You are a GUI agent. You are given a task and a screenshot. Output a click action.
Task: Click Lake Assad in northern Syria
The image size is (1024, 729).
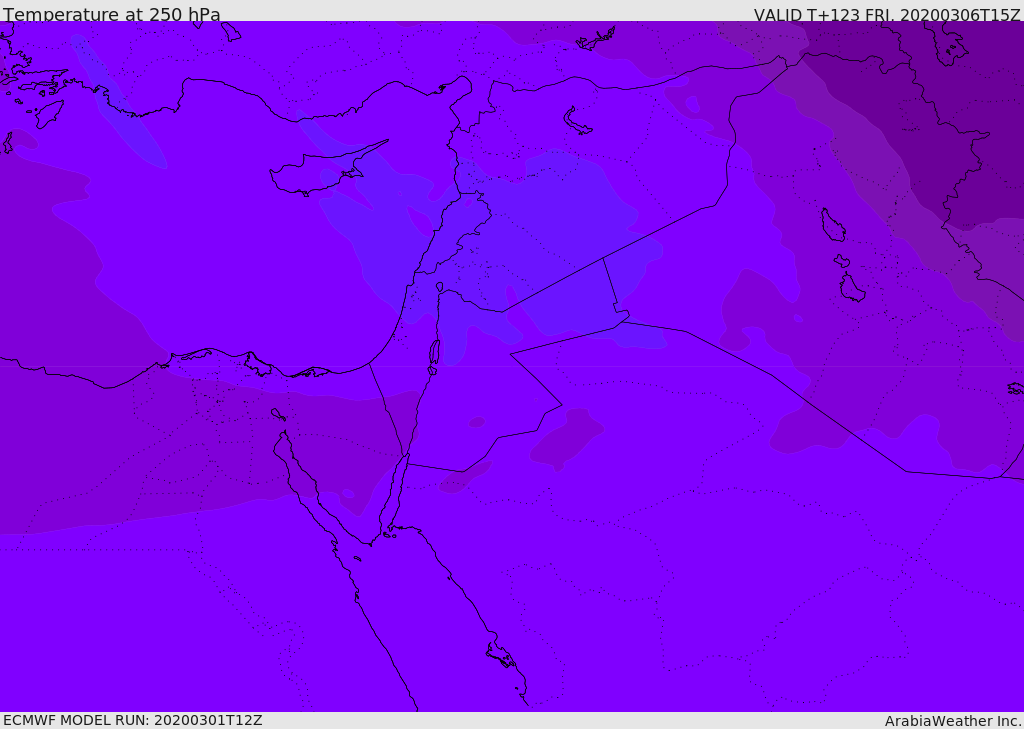577,121
